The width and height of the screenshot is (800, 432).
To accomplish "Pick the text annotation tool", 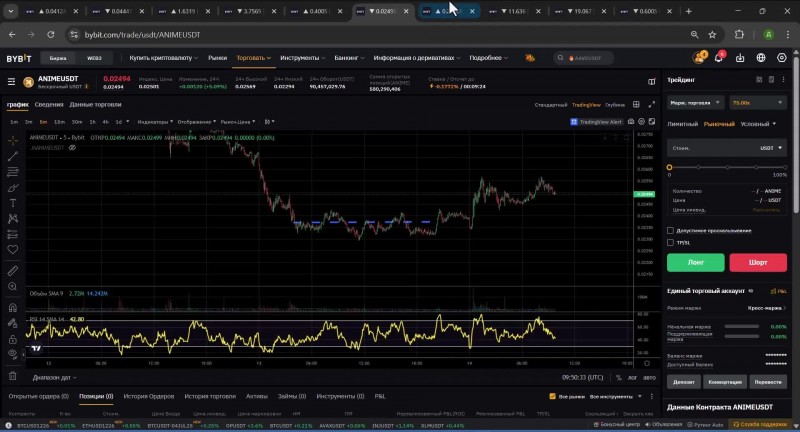I will 13,202.
